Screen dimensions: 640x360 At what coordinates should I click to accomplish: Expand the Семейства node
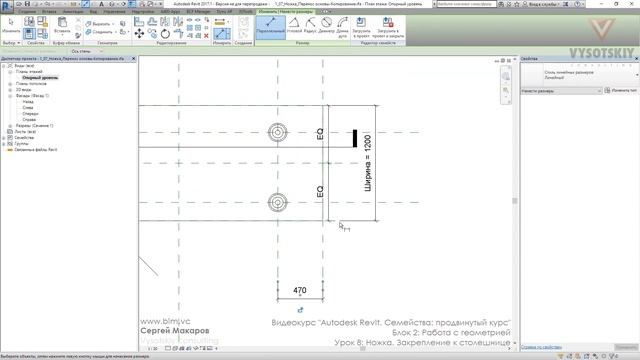tap(4, 138)
